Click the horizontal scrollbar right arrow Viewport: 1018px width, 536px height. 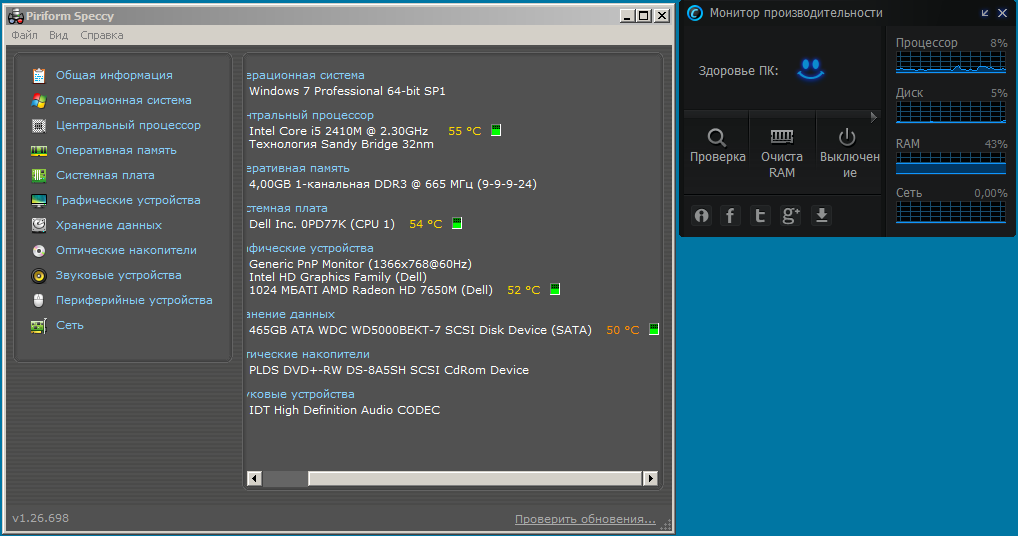pos(650,478)
